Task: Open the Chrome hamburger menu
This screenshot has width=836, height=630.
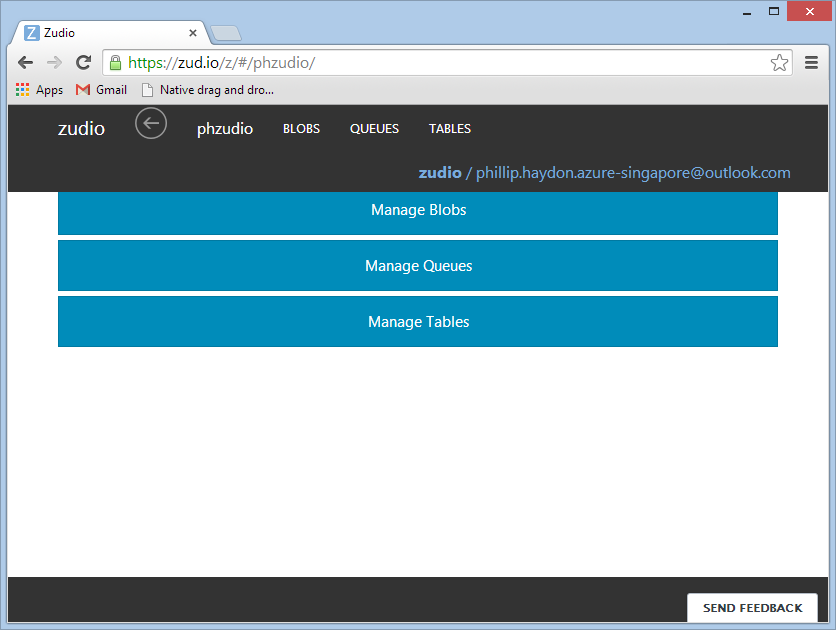Action: pos(811,63)
